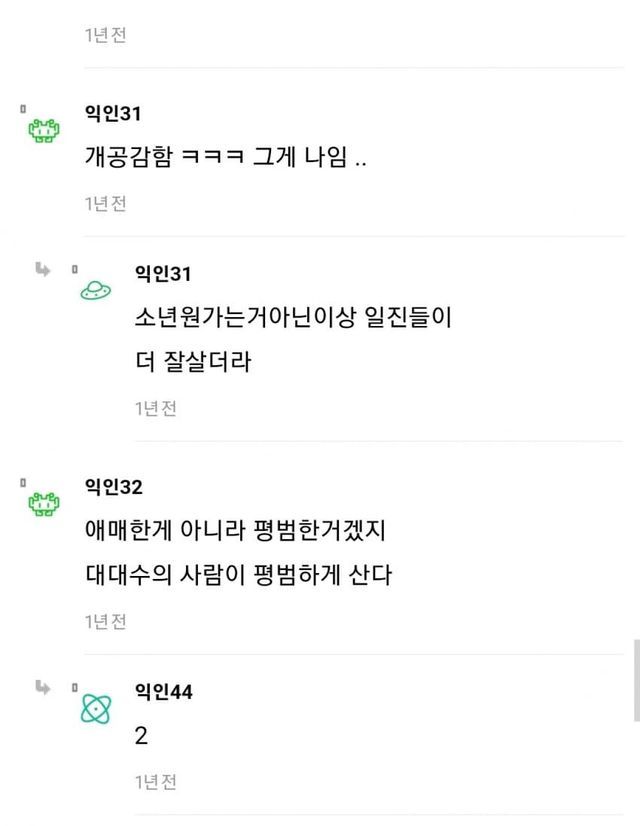Click the '1년 전' timestamp under '더 잘살더라'
Screen dimensions: 640x826
(x=156, y=408)
